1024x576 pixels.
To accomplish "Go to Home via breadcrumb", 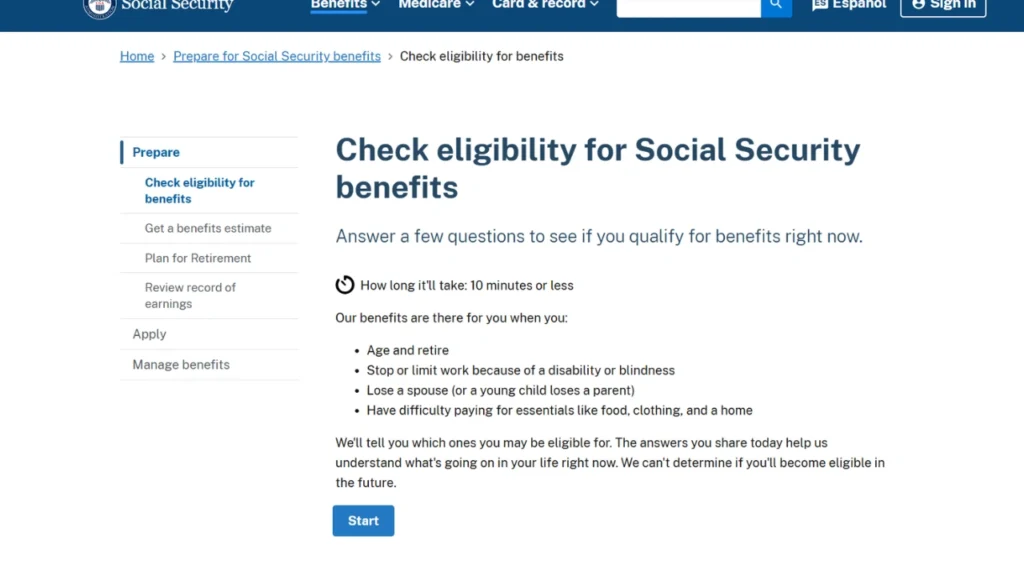I will tap(137, 56).
